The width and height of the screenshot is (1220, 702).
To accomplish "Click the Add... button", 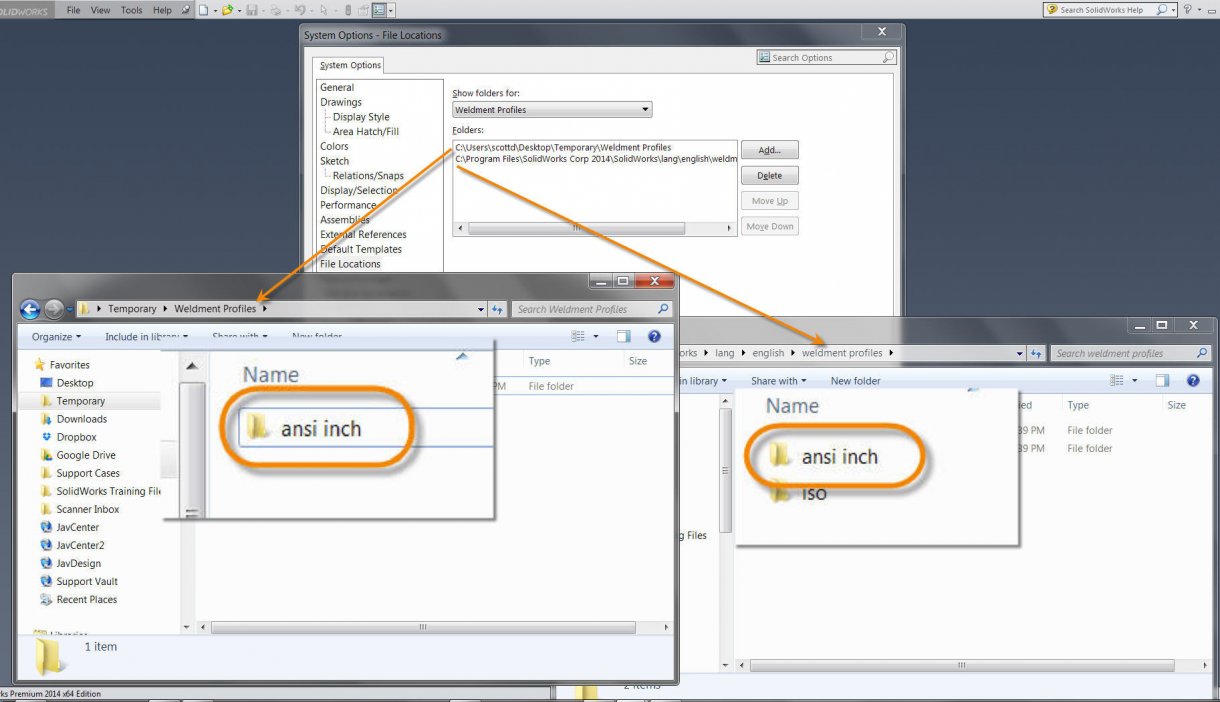I will point(769,150).
